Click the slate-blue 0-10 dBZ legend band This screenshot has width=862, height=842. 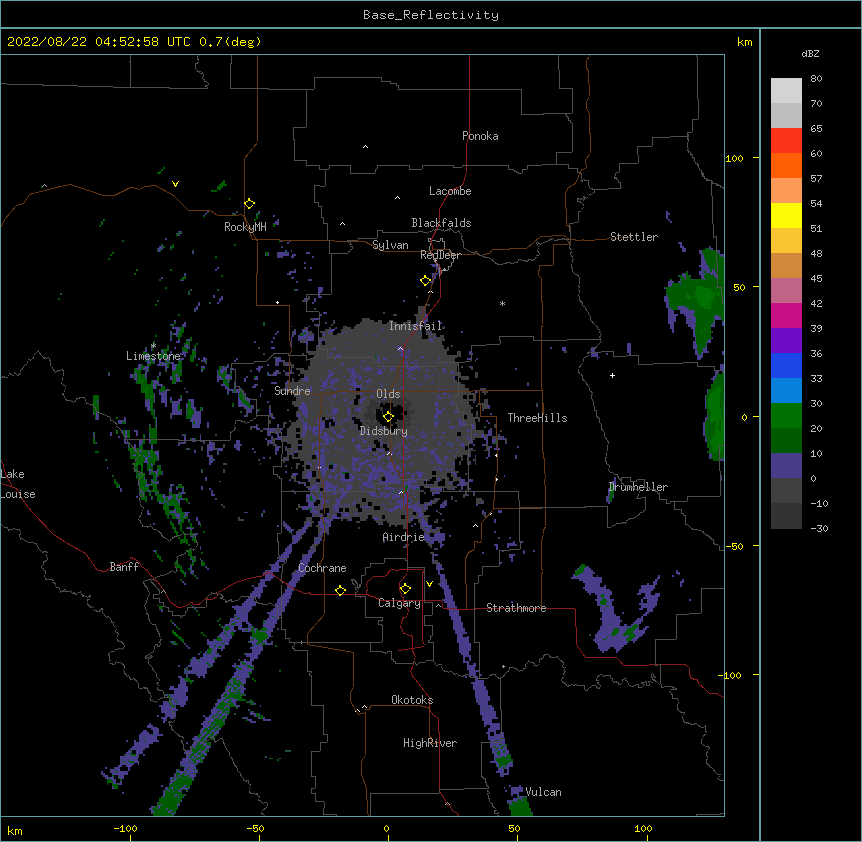(x=786, y=466)
